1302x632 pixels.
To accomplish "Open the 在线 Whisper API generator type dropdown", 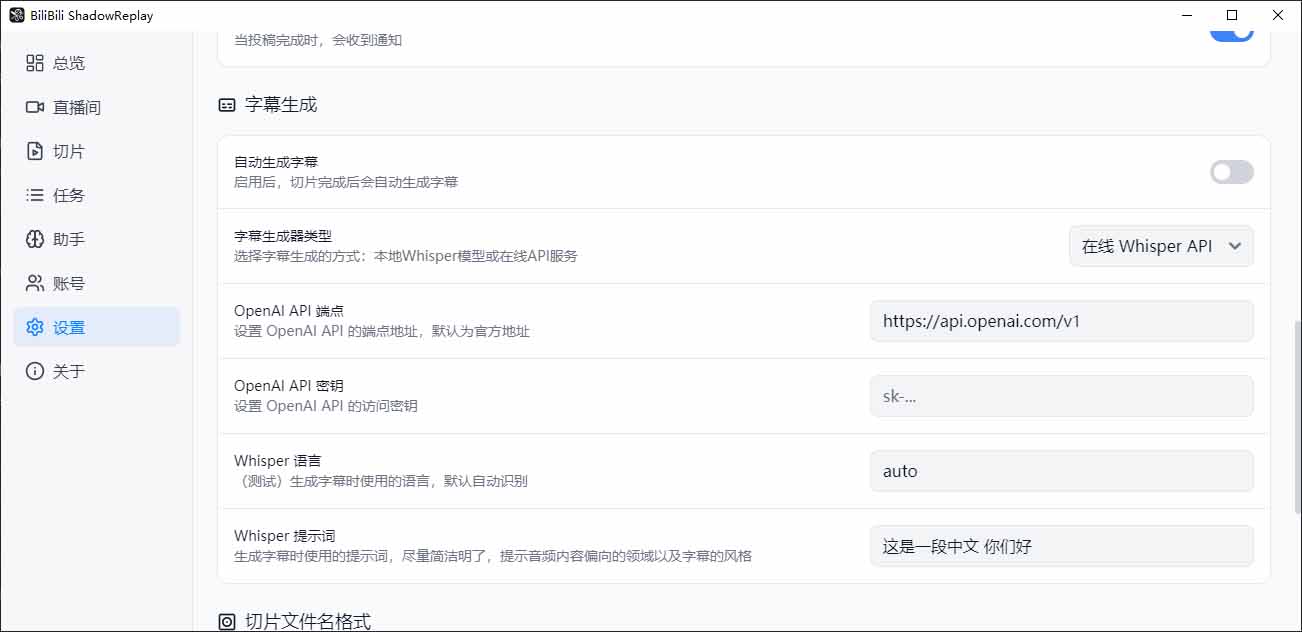I will point(1161,246).
